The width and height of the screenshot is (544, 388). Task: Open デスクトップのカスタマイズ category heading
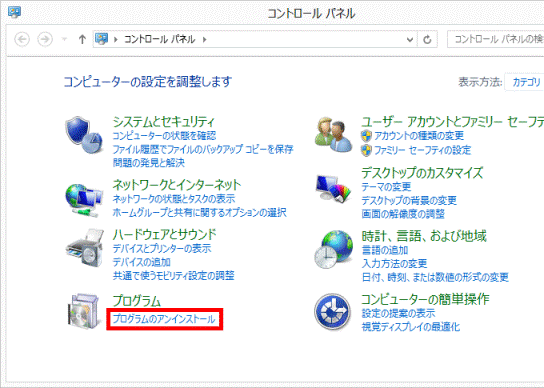(x=422, y=172)
